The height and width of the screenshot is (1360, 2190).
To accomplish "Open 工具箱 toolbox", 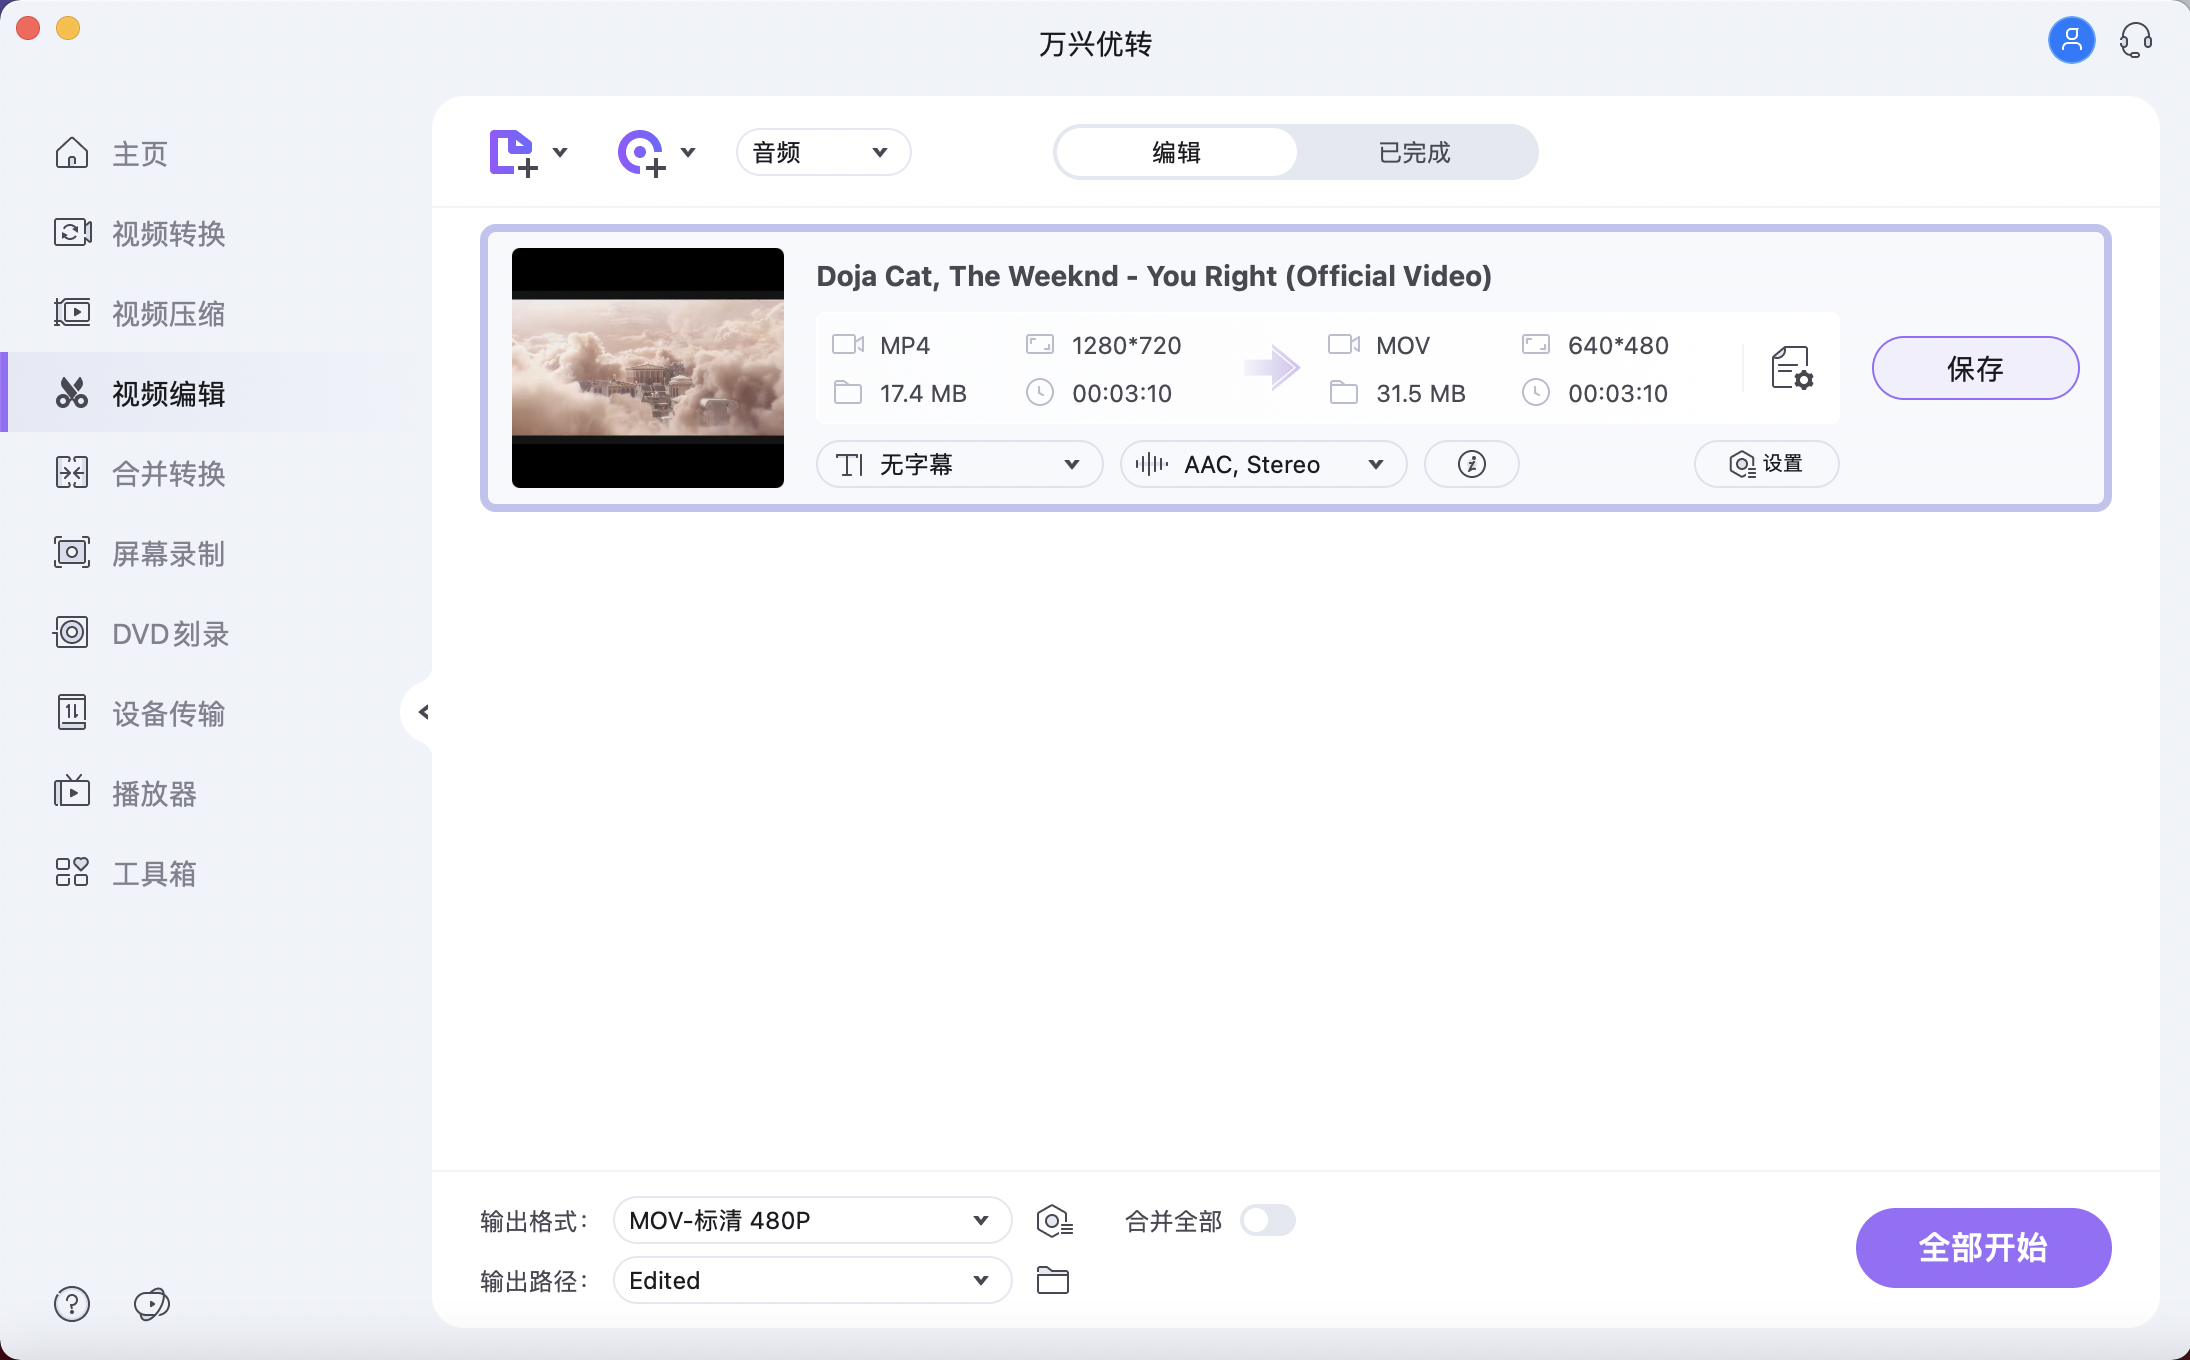I will pyautogui.click(x=125, y=873).
